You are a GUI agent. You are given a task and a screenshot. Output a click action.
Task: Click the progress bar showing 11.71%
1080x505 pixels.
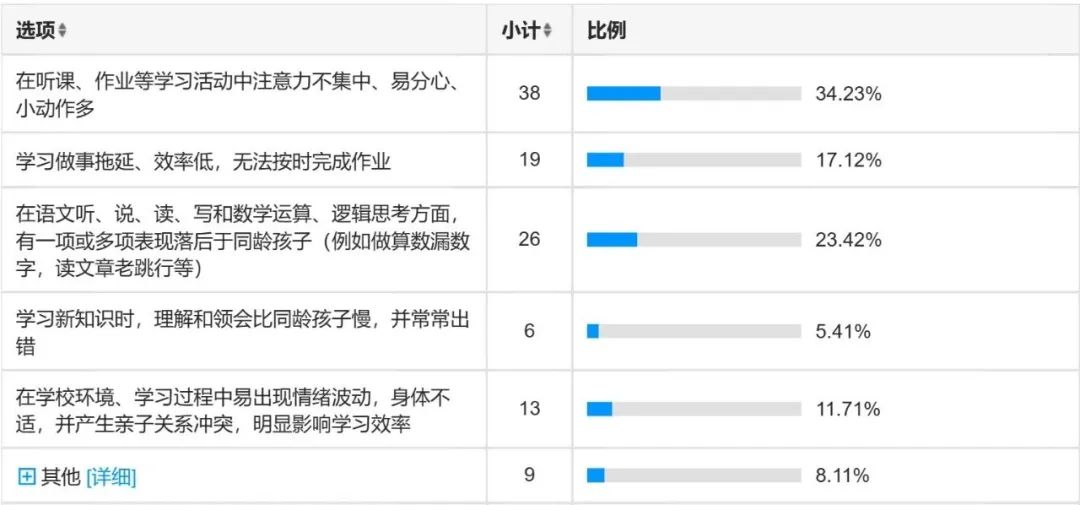693,409
